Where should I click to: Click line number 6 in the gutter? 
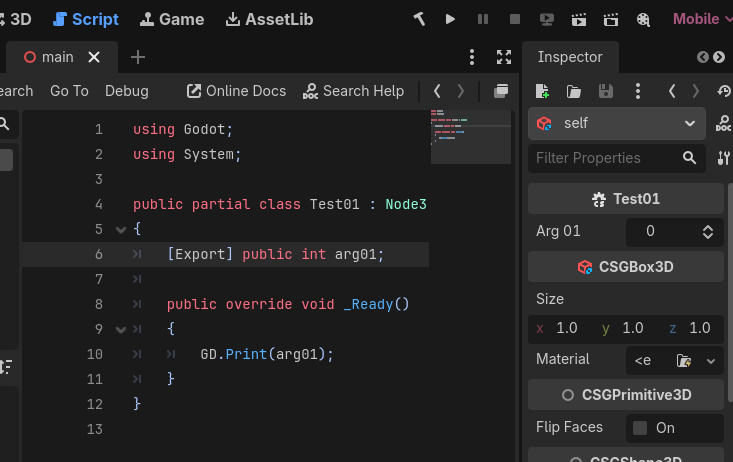pos(99,254)
